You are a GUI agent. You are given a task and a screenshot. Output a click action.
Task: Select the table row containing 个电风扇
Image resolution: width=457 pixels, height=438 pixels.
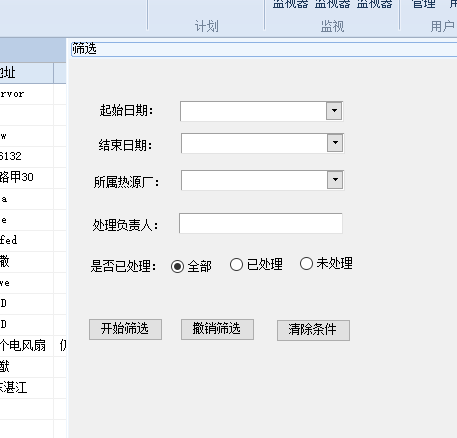tap(33, 346)
